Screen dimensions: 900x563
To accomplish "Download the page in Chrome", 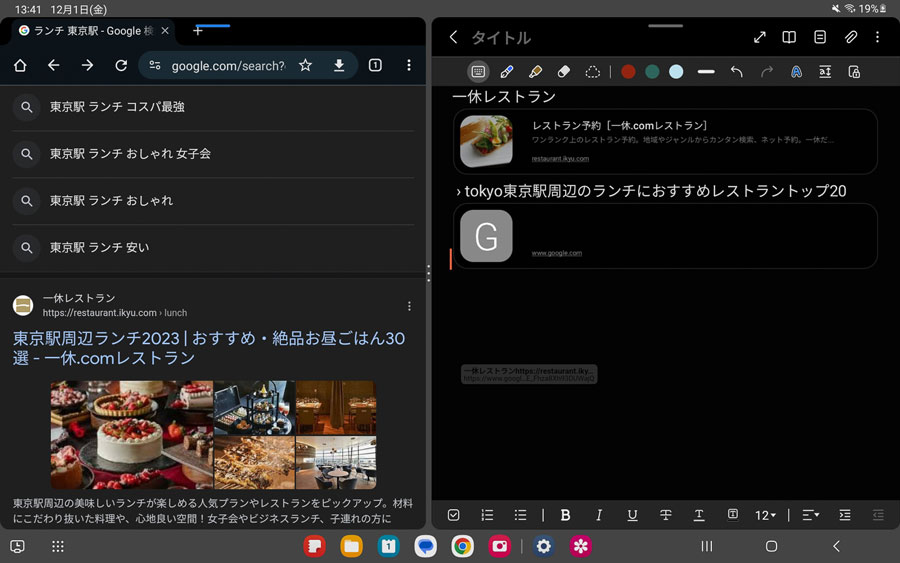I will pyautogui.click(x=339, y=65).
